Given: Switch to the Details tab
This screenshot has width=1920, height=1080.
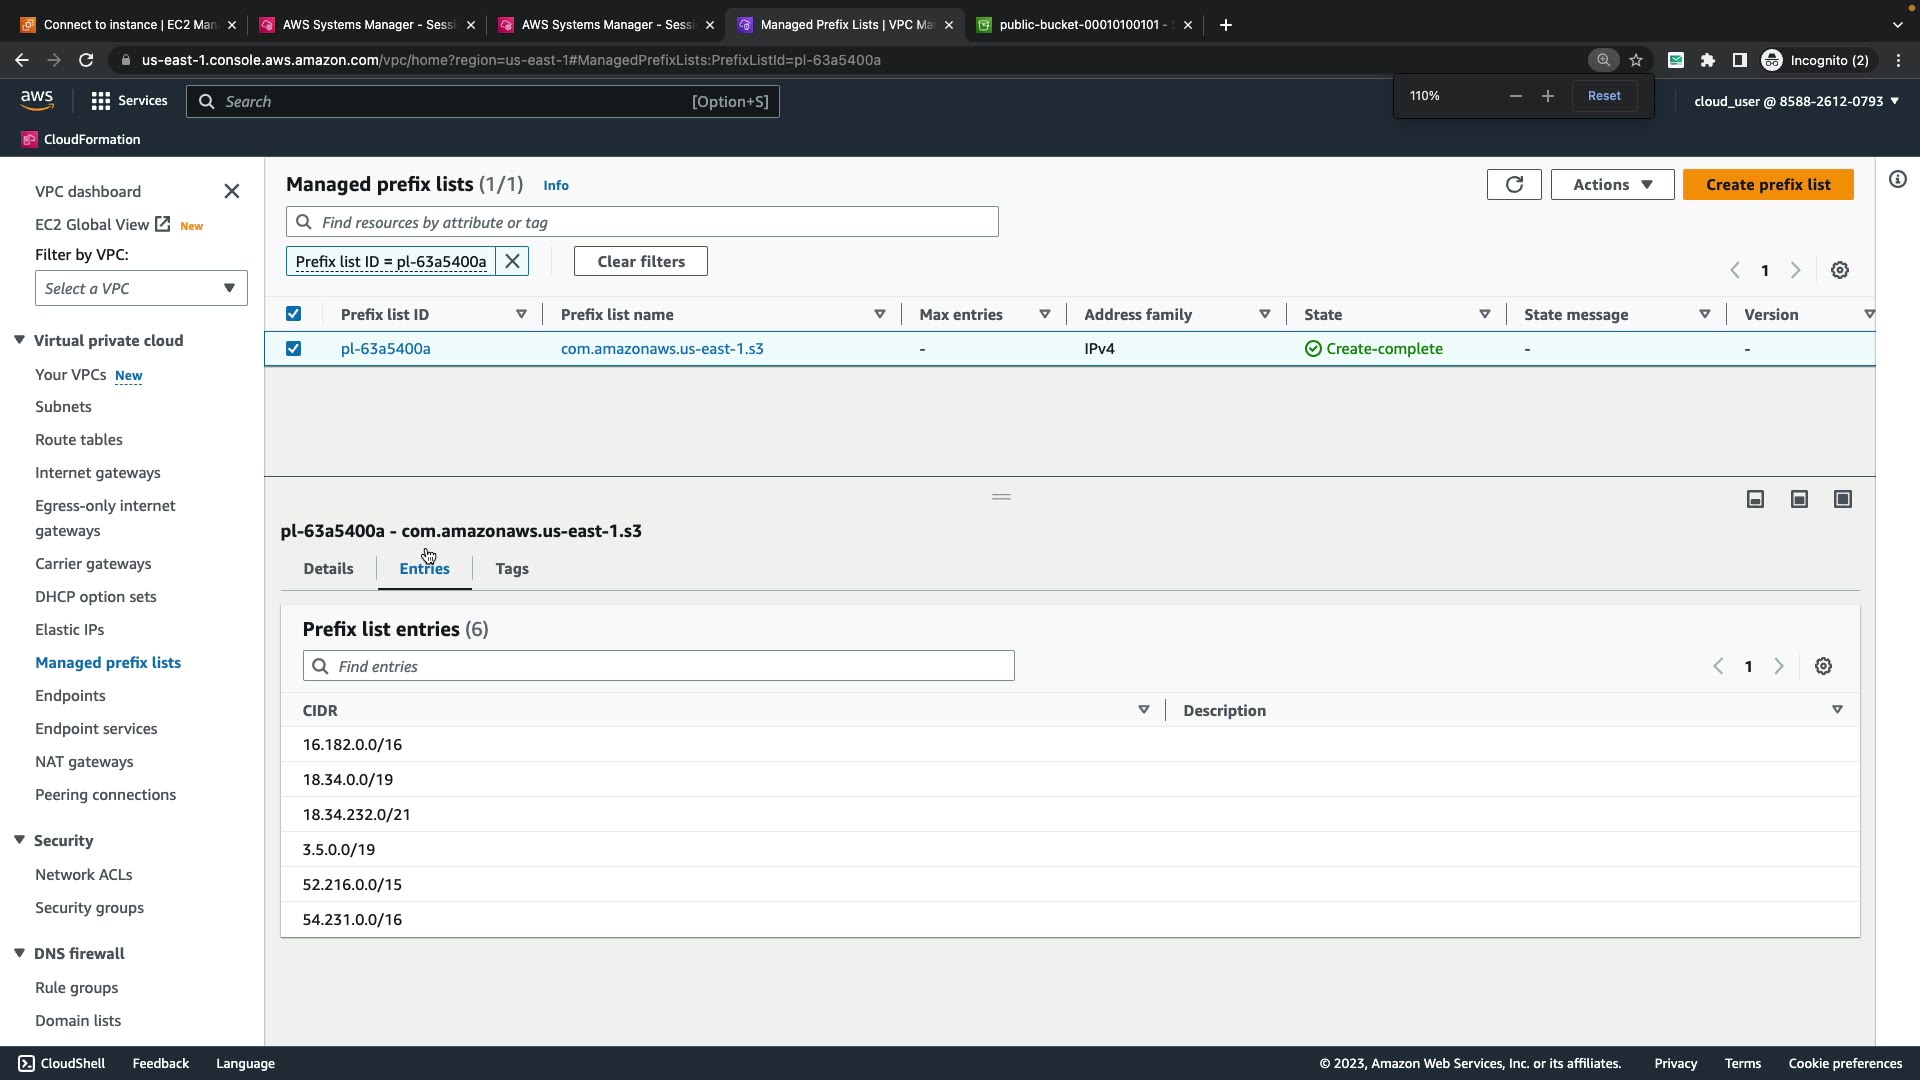Looking at the screenshot, I should pyautogui.click(x=328, y=569).
